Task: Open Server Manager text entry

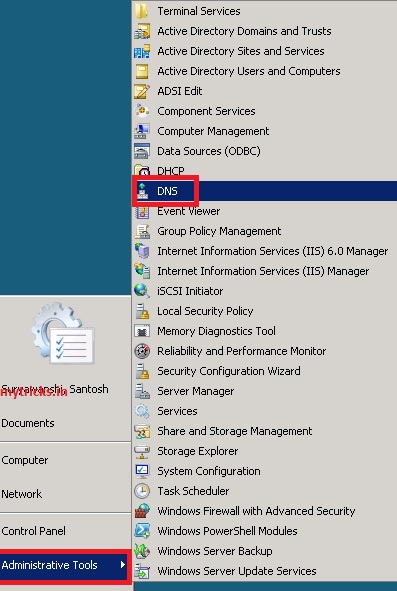Action: [x=196, y=391]
